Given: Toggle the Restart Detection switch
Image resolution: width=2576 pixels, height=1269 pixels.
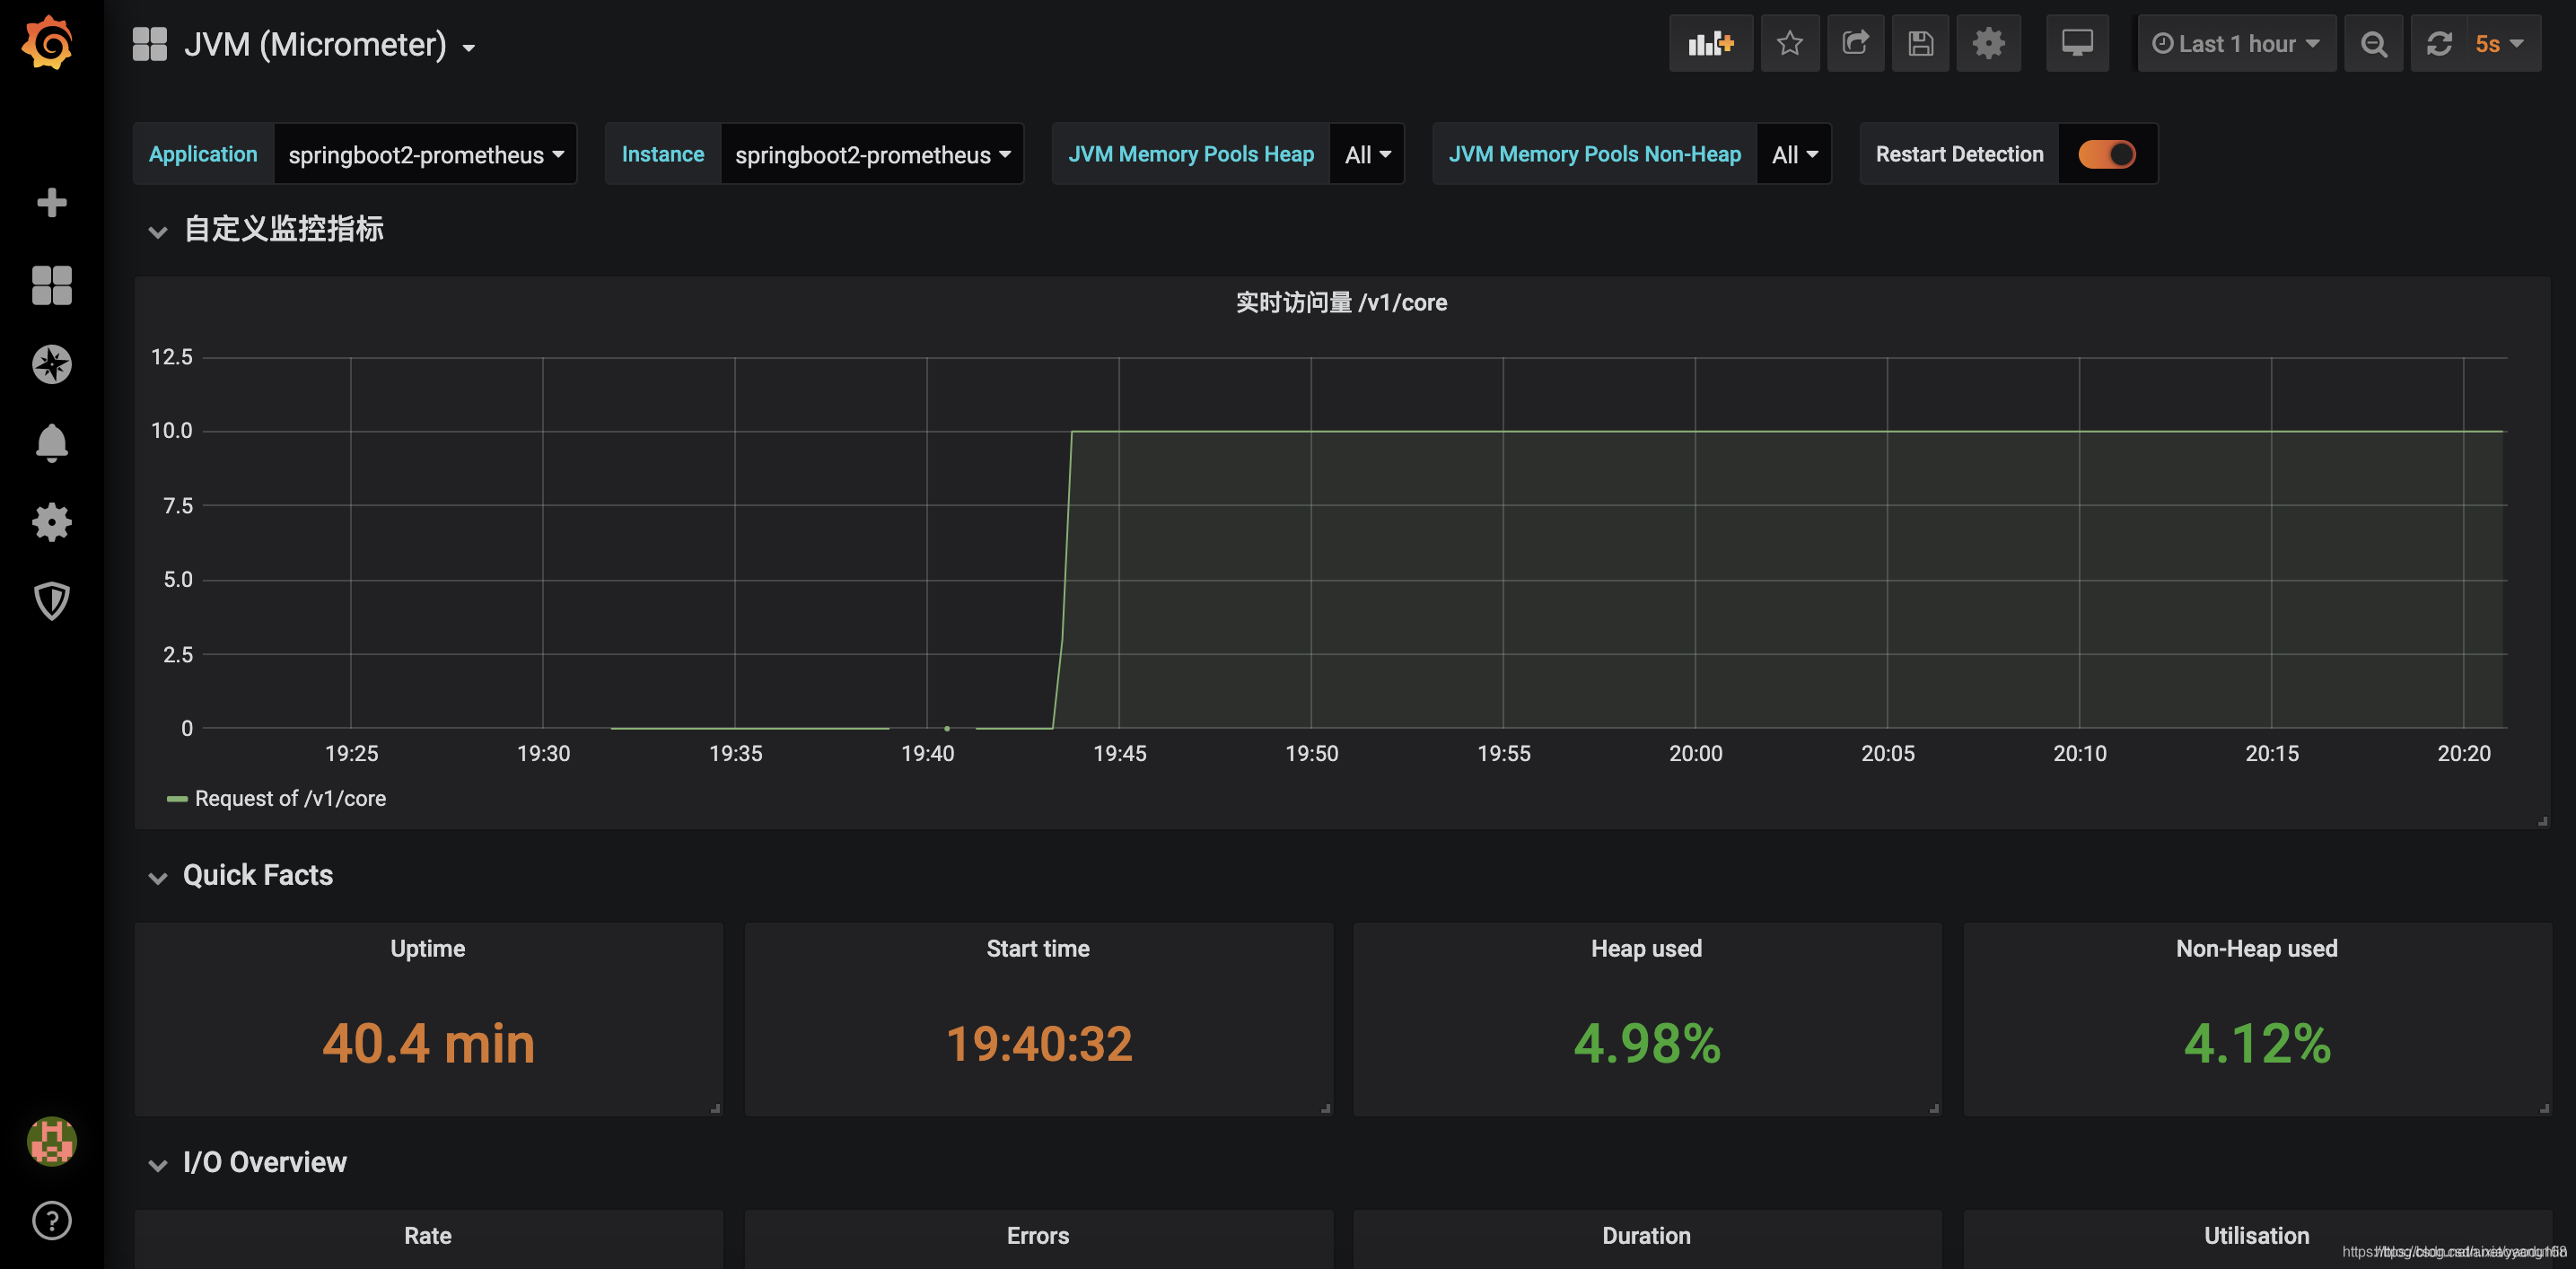Looking at the screenshot, I should (2107, 154).
